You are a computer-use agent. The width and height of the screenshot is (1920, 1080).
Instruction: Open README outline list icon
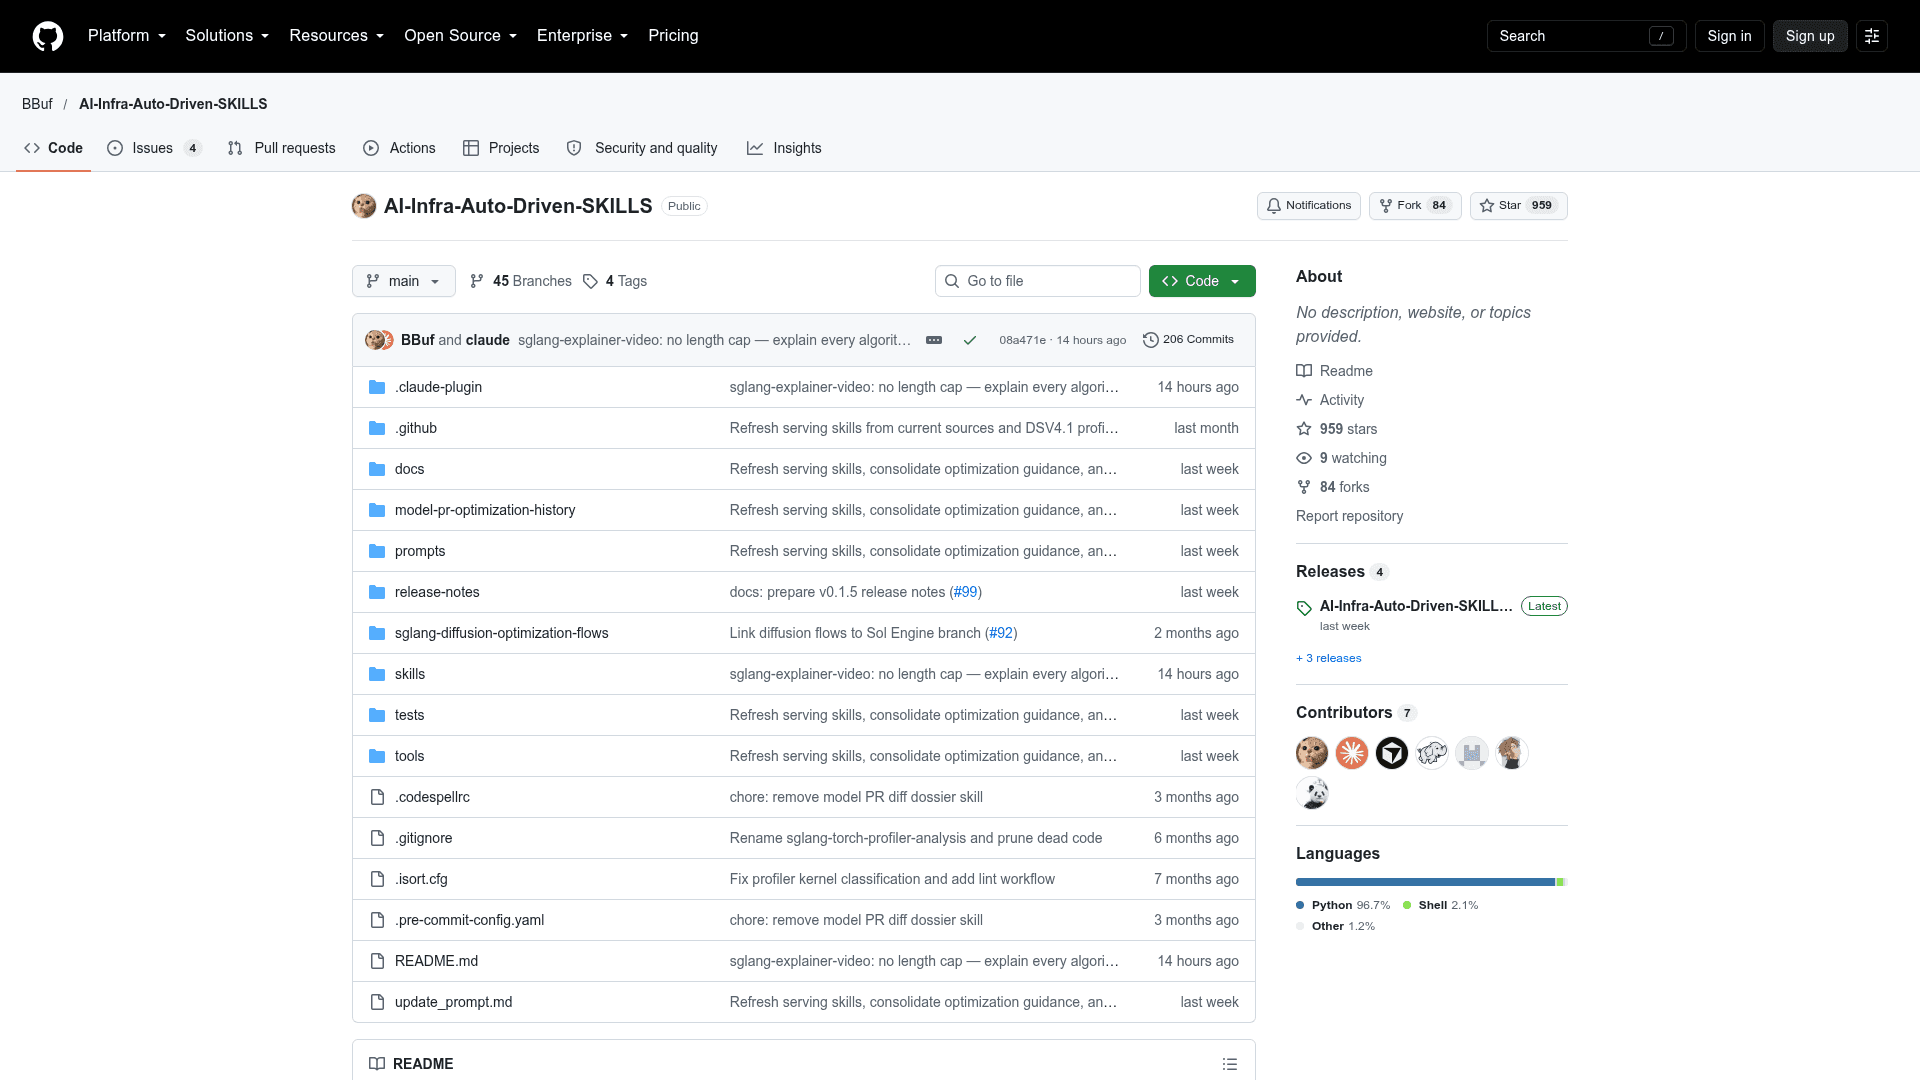1230,1064
